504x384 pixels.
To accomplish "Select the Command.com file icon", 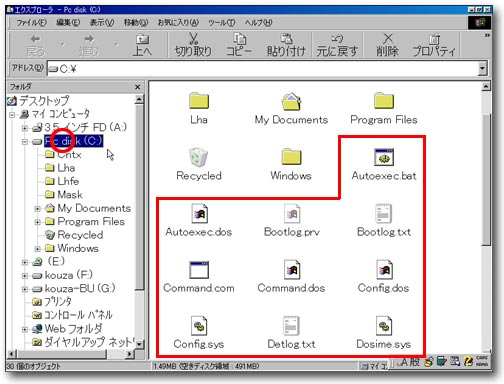I will (199, 270).
